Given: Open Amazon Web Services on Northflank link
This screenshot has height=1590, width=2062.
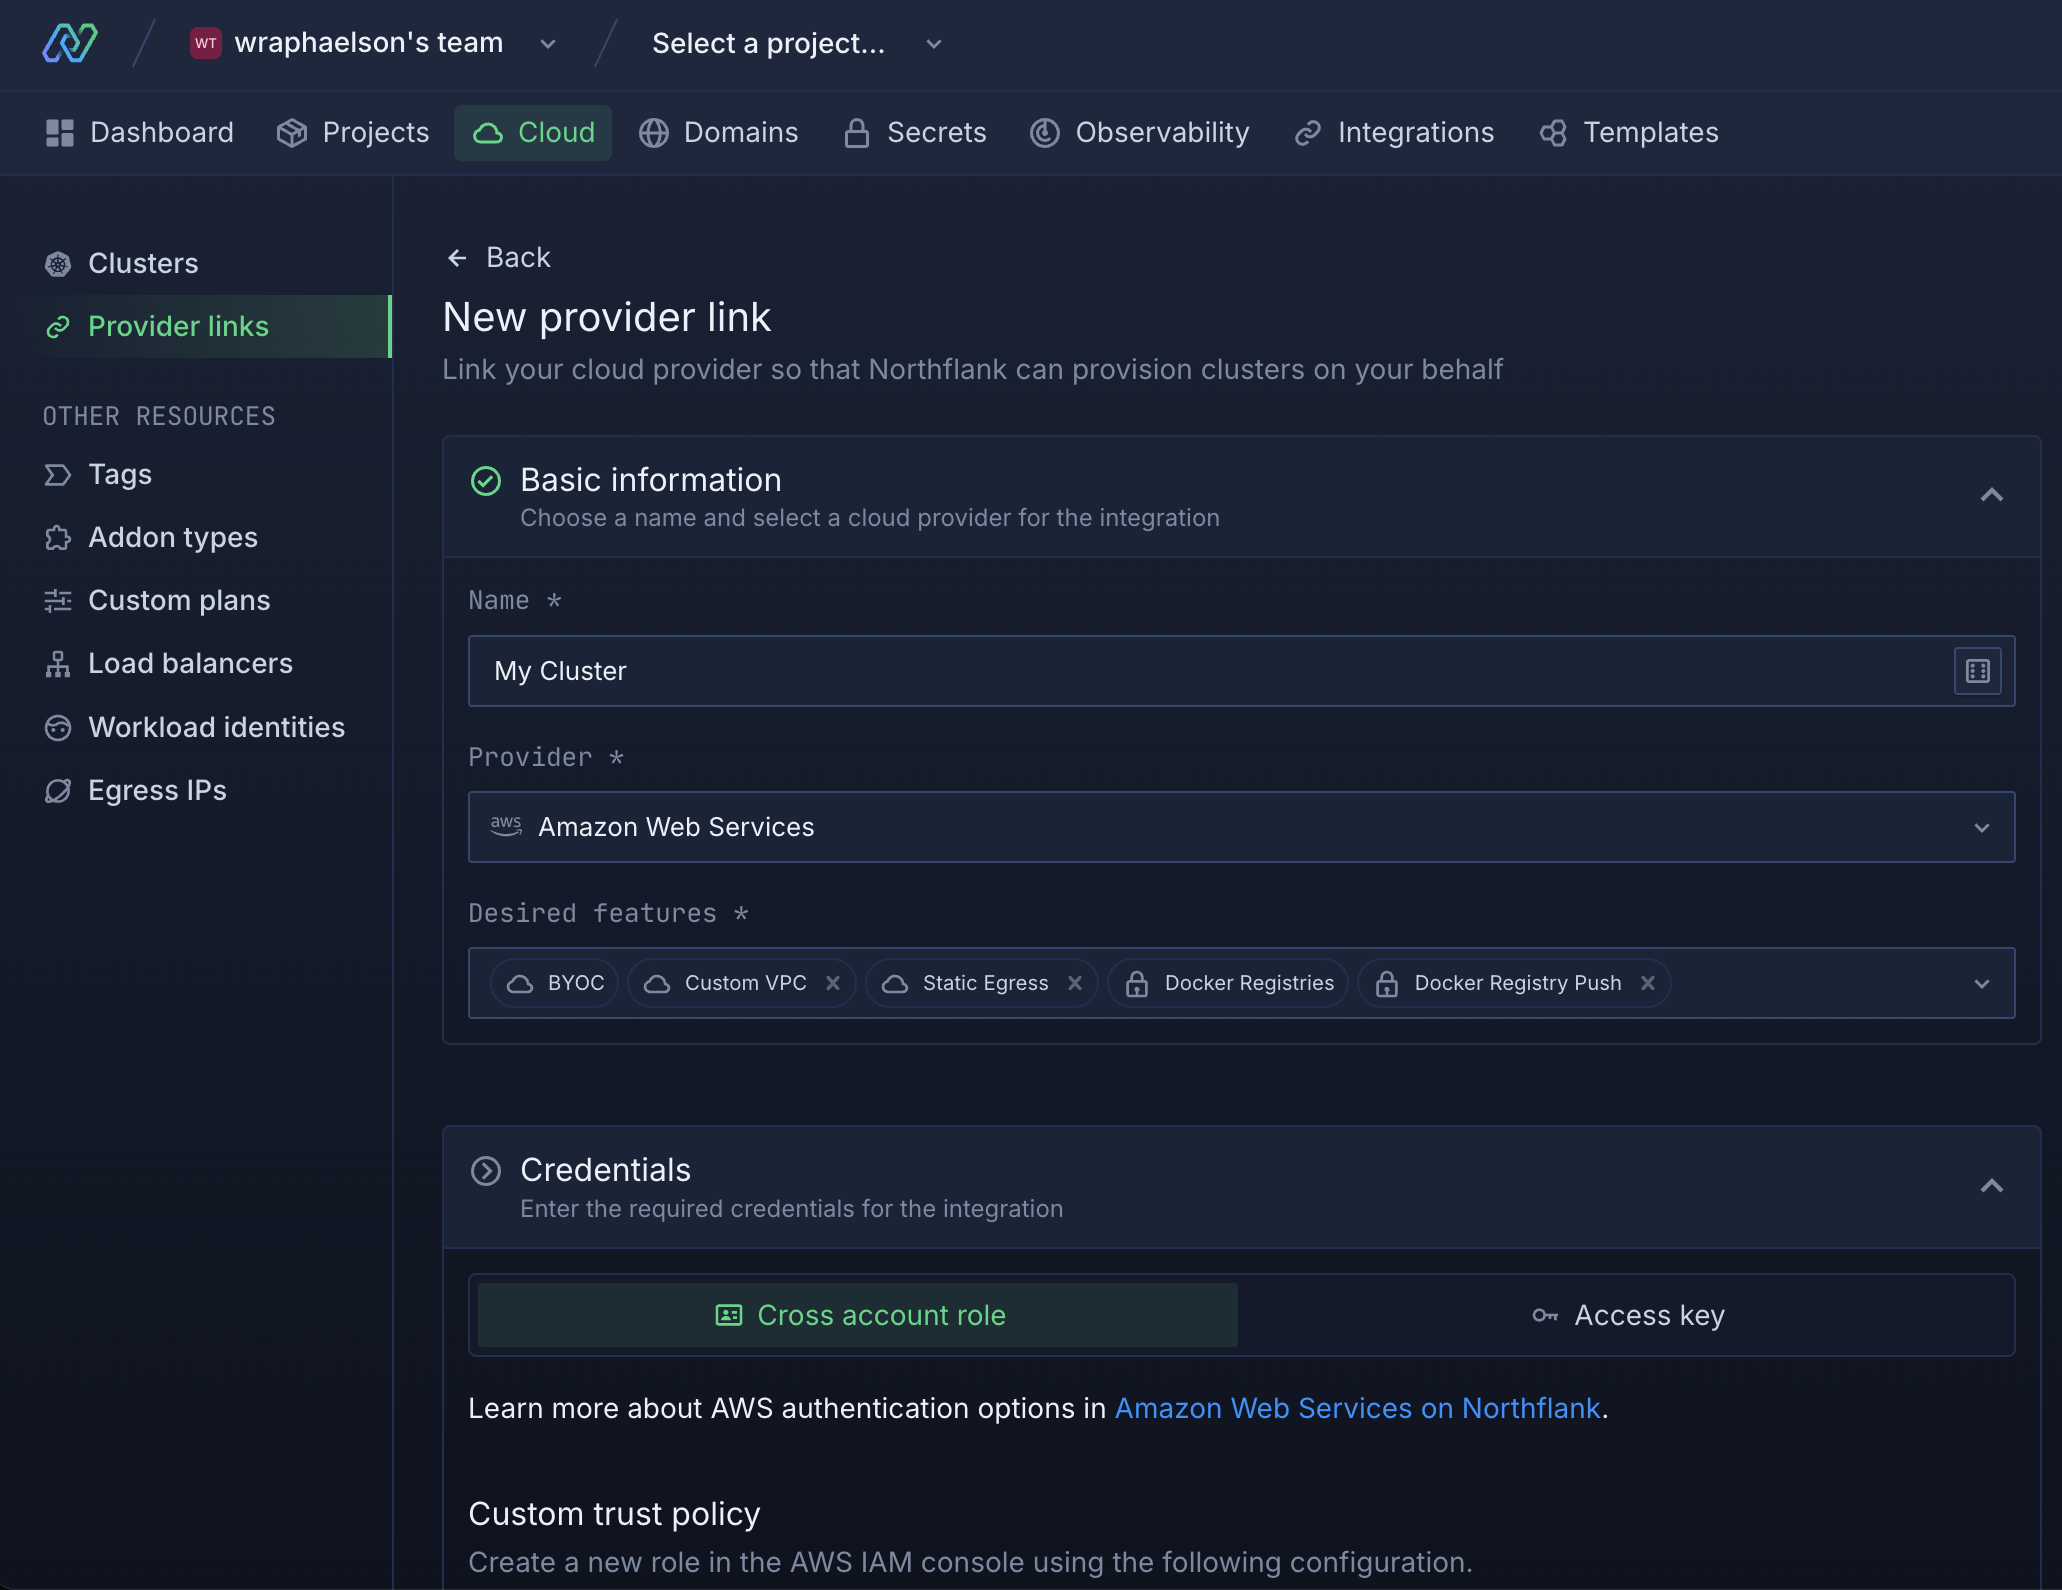Looking at the screenshot, I should pos(1357,1408).
